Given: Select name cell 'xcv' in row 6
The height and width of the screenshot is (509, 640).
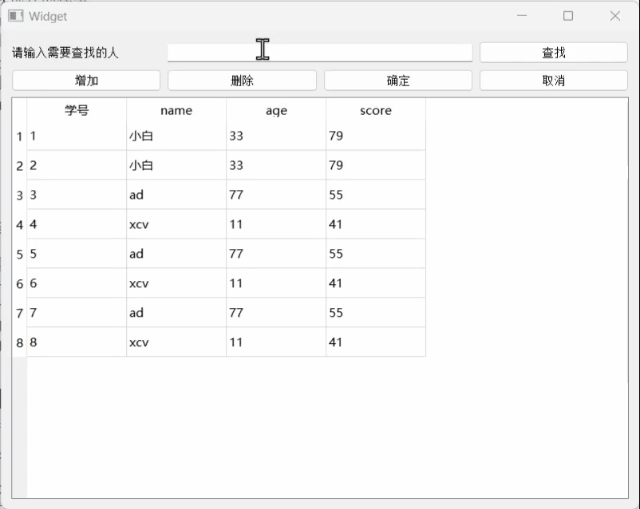Looking at the screenshot, I should point(176,283).
